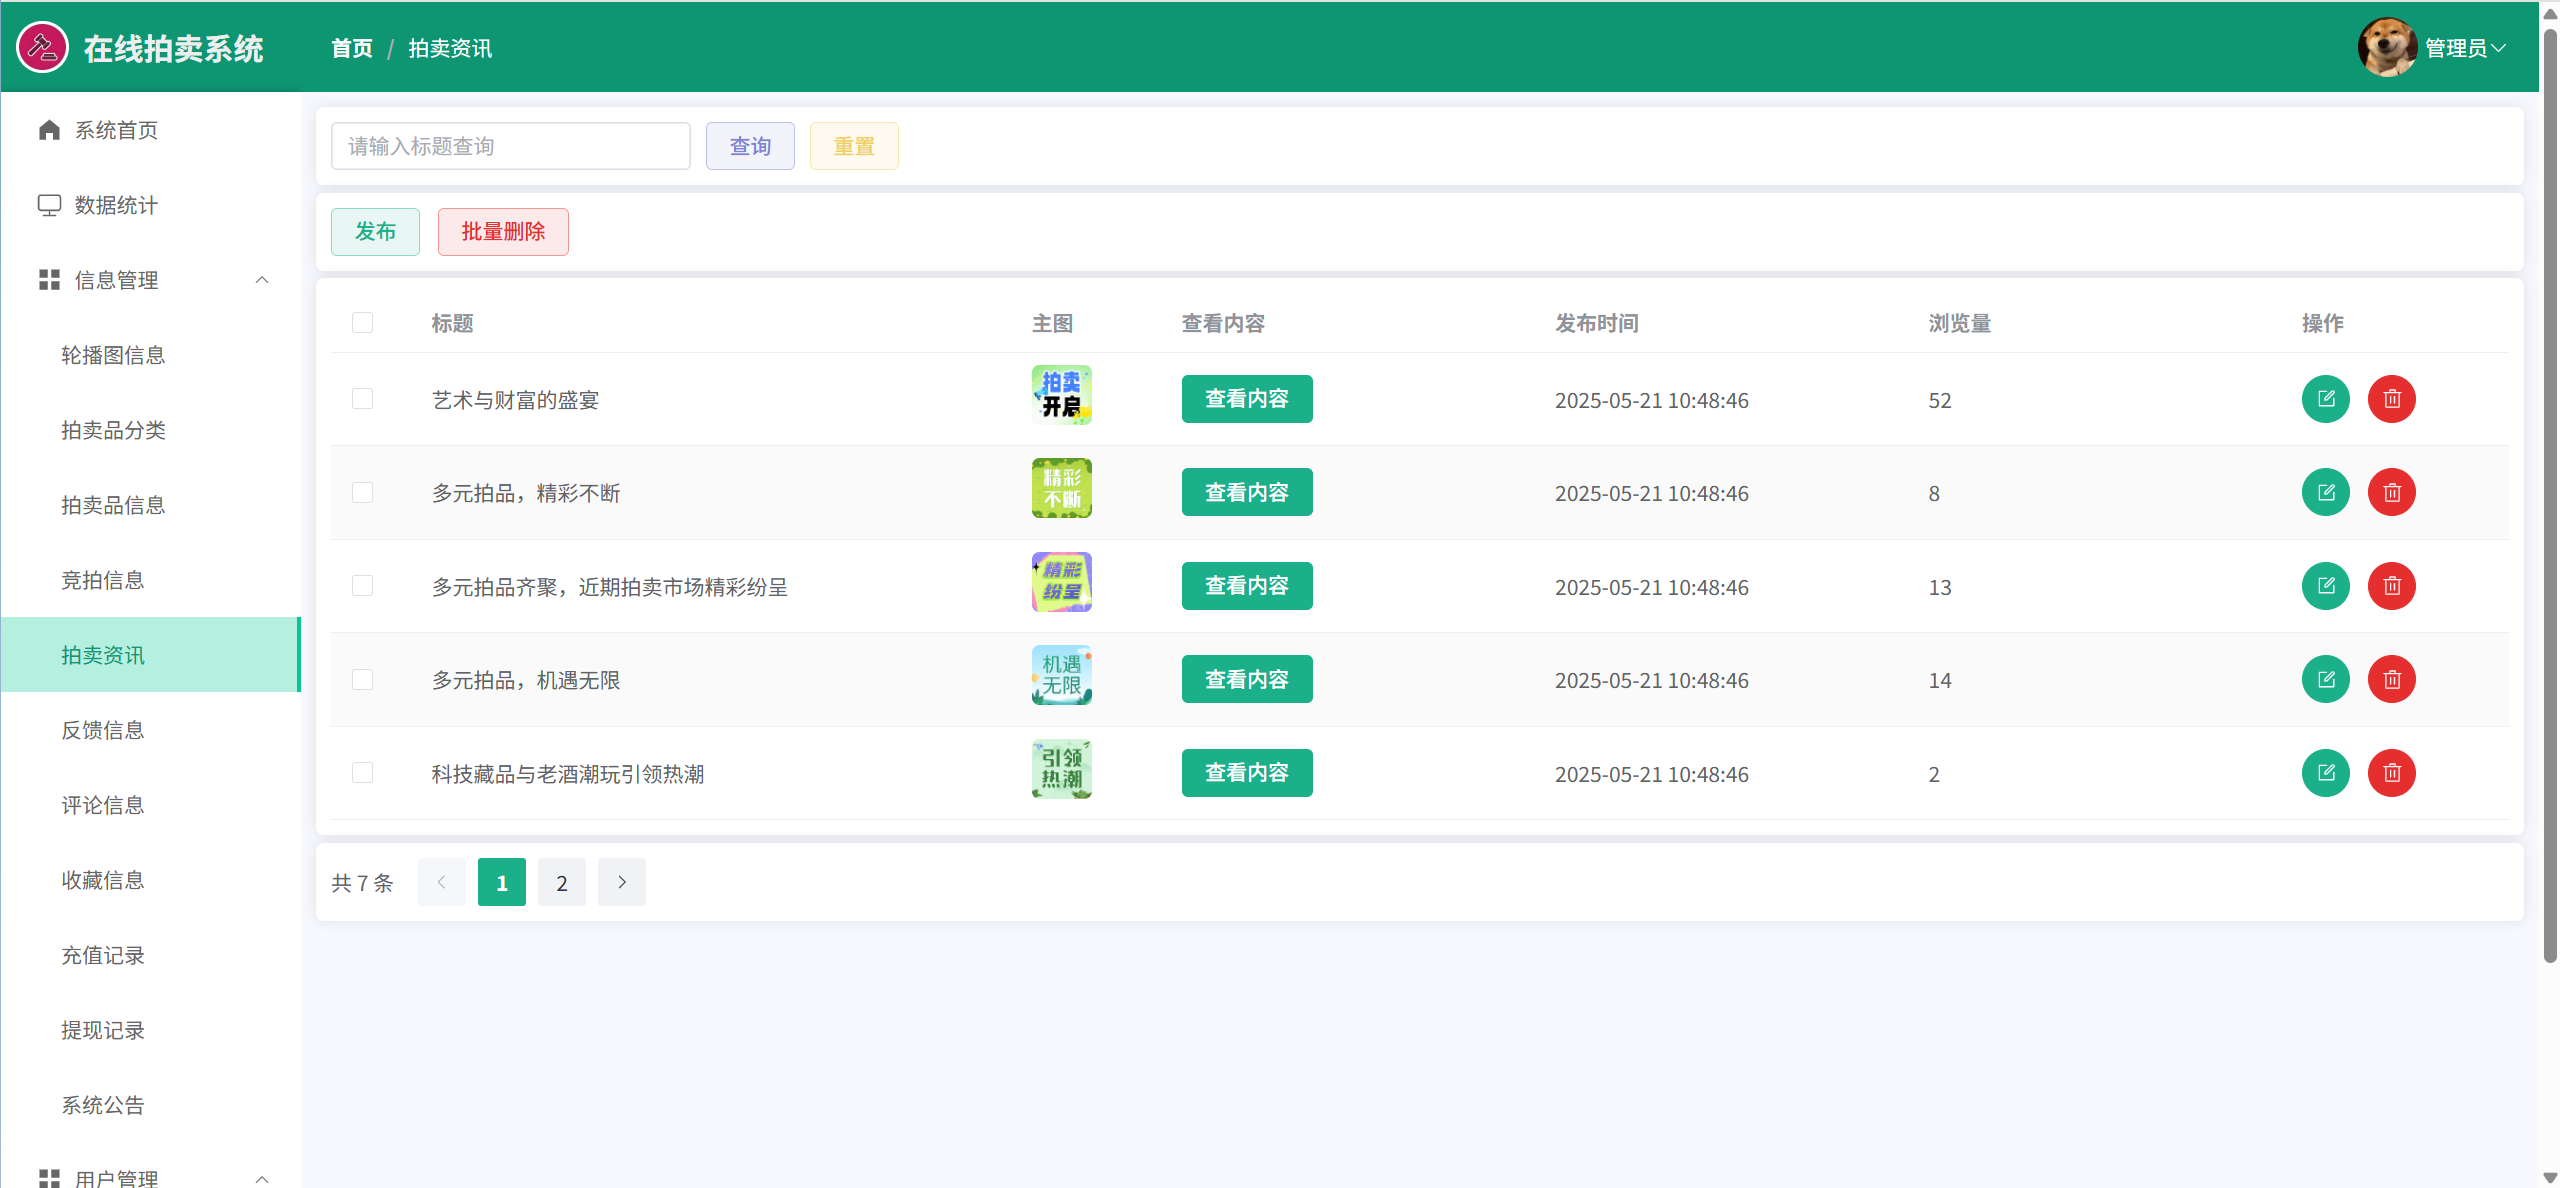
Task: Click the edit icon for 艺术与财富的盛宴
Action: point(2325,399)
